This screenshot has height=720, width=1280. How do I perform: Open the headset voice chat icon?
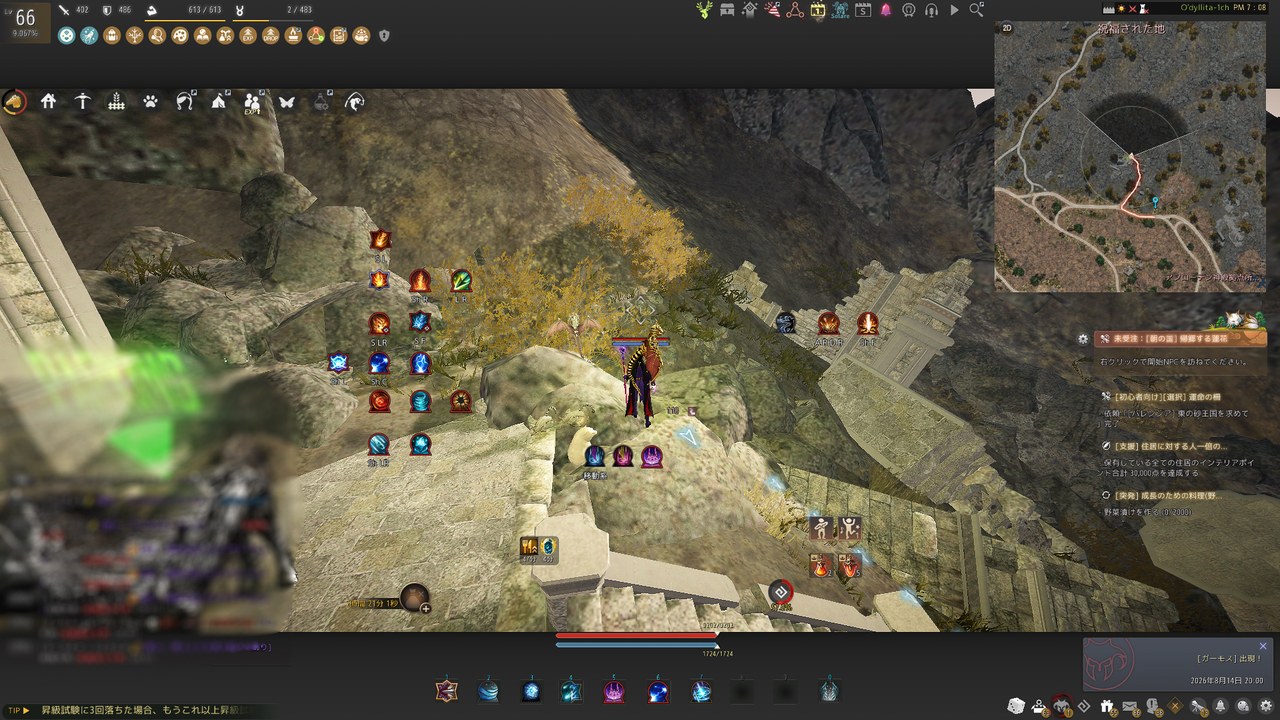[931, 10]
